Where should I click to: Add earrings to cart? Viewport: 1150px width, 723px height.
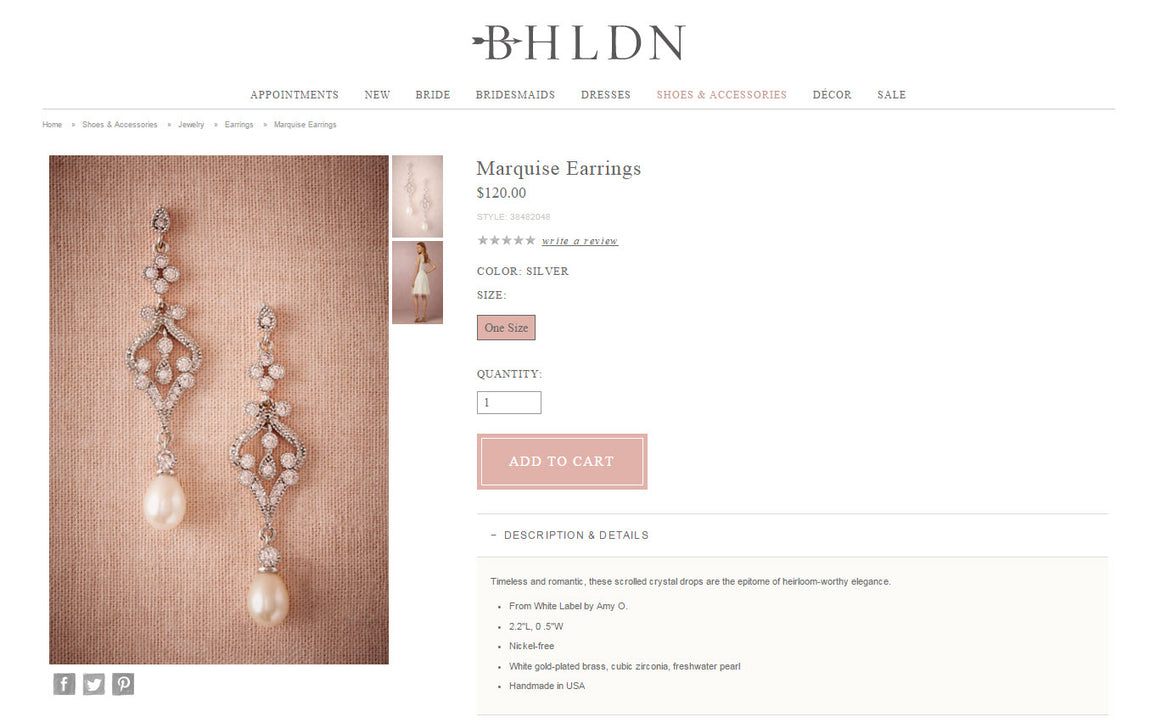click(x=562, y=461)
